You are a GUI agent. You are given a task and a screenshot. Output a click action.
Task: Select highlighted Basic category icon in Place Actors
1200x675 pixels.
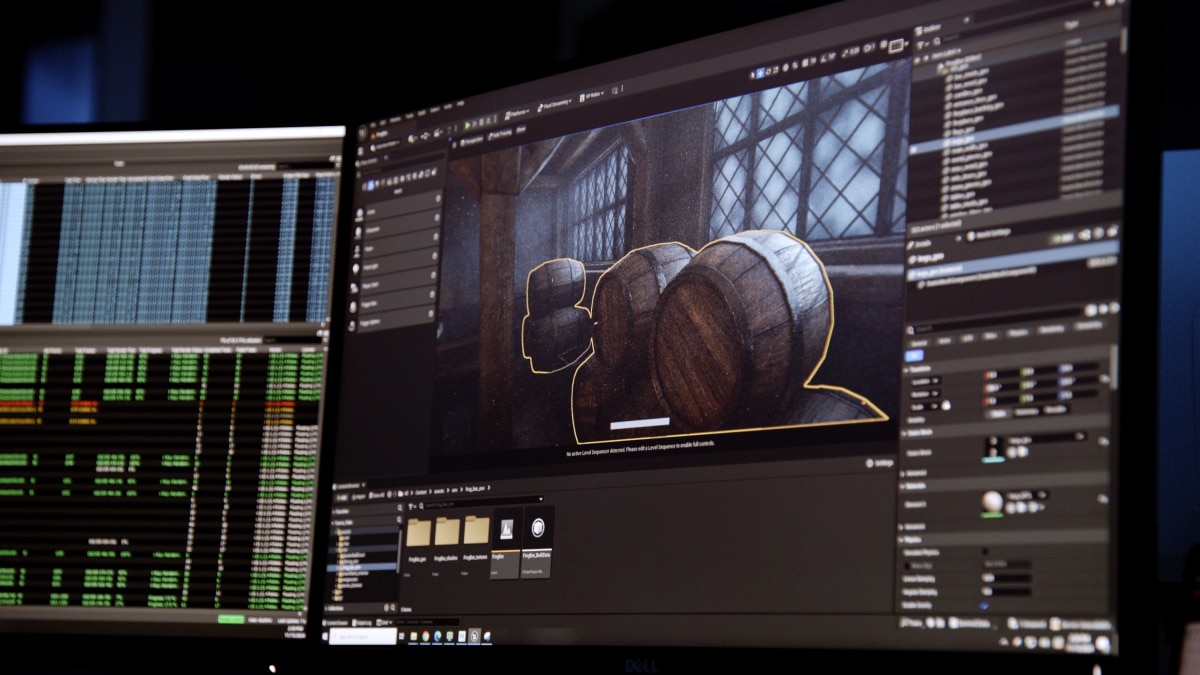pos(371,185)
